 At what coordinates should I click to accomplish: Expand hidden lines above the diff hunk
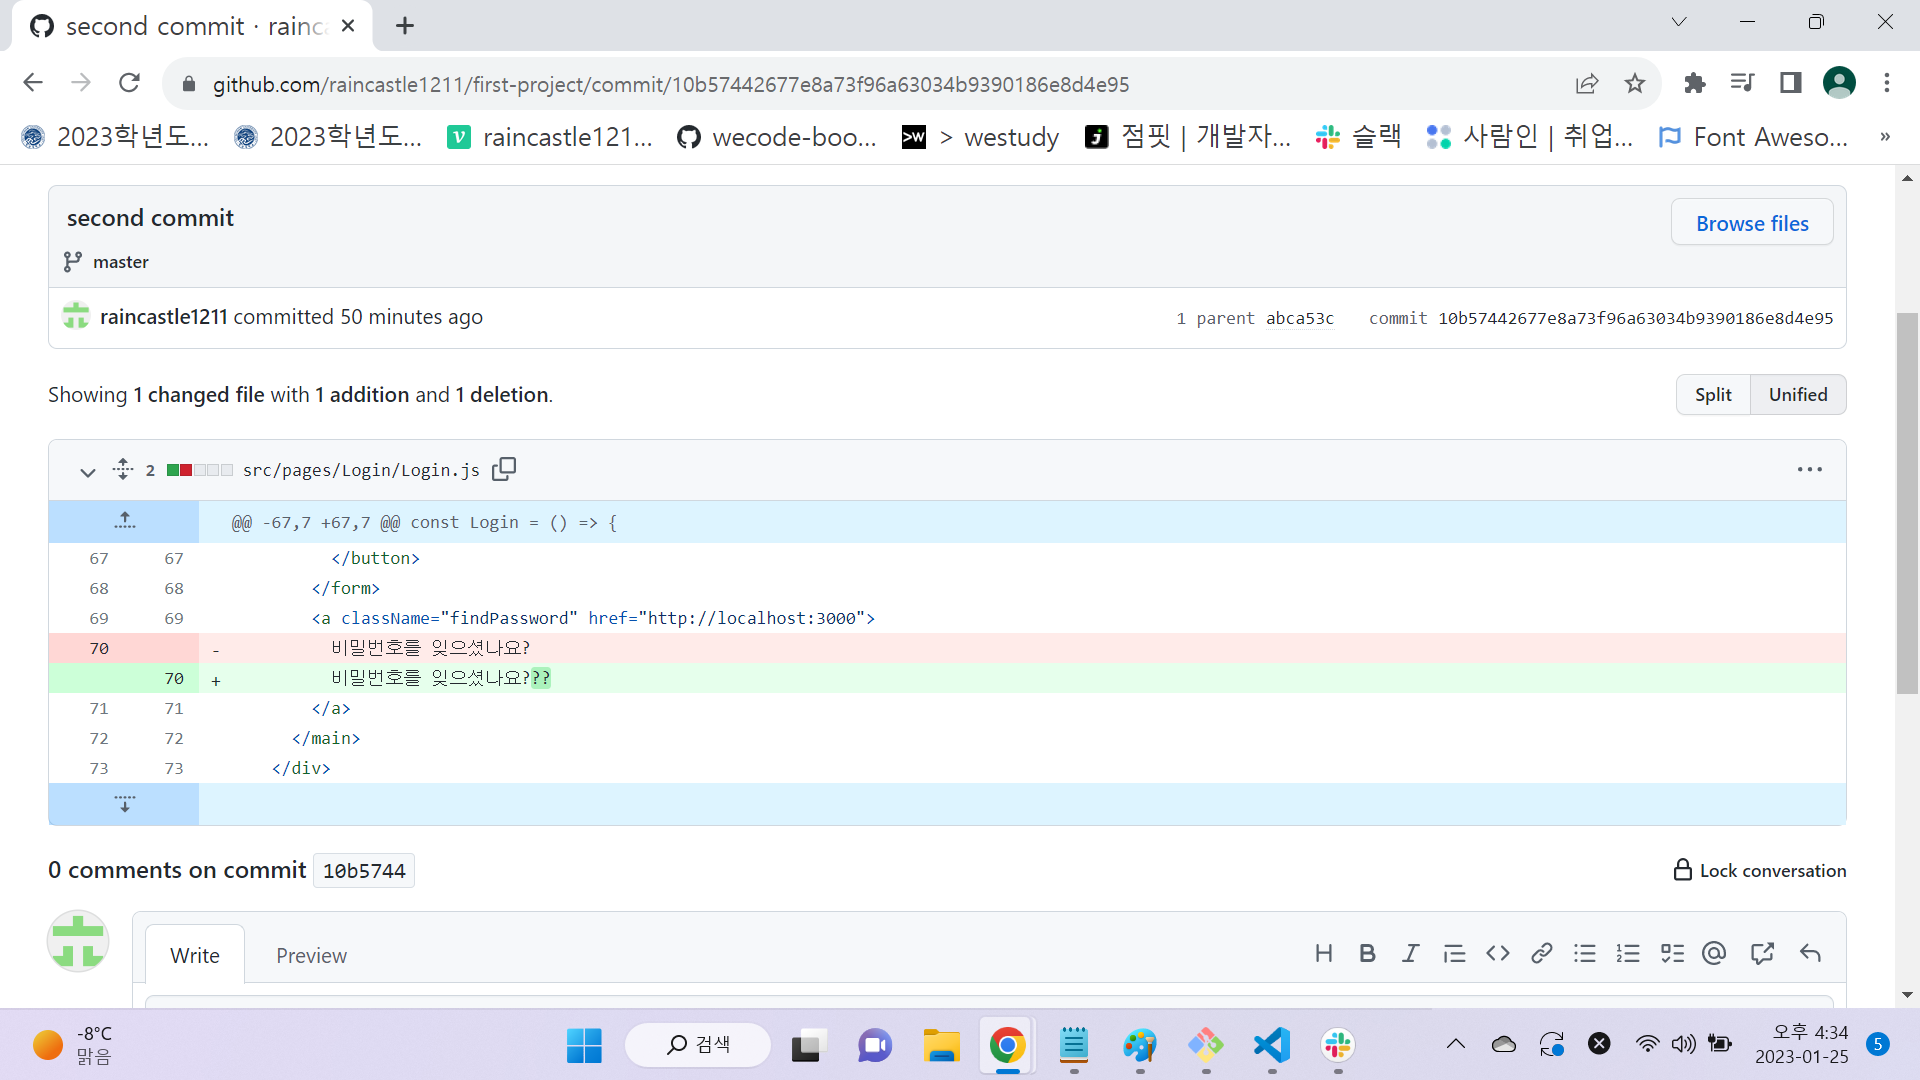click(x=124, y=520)
